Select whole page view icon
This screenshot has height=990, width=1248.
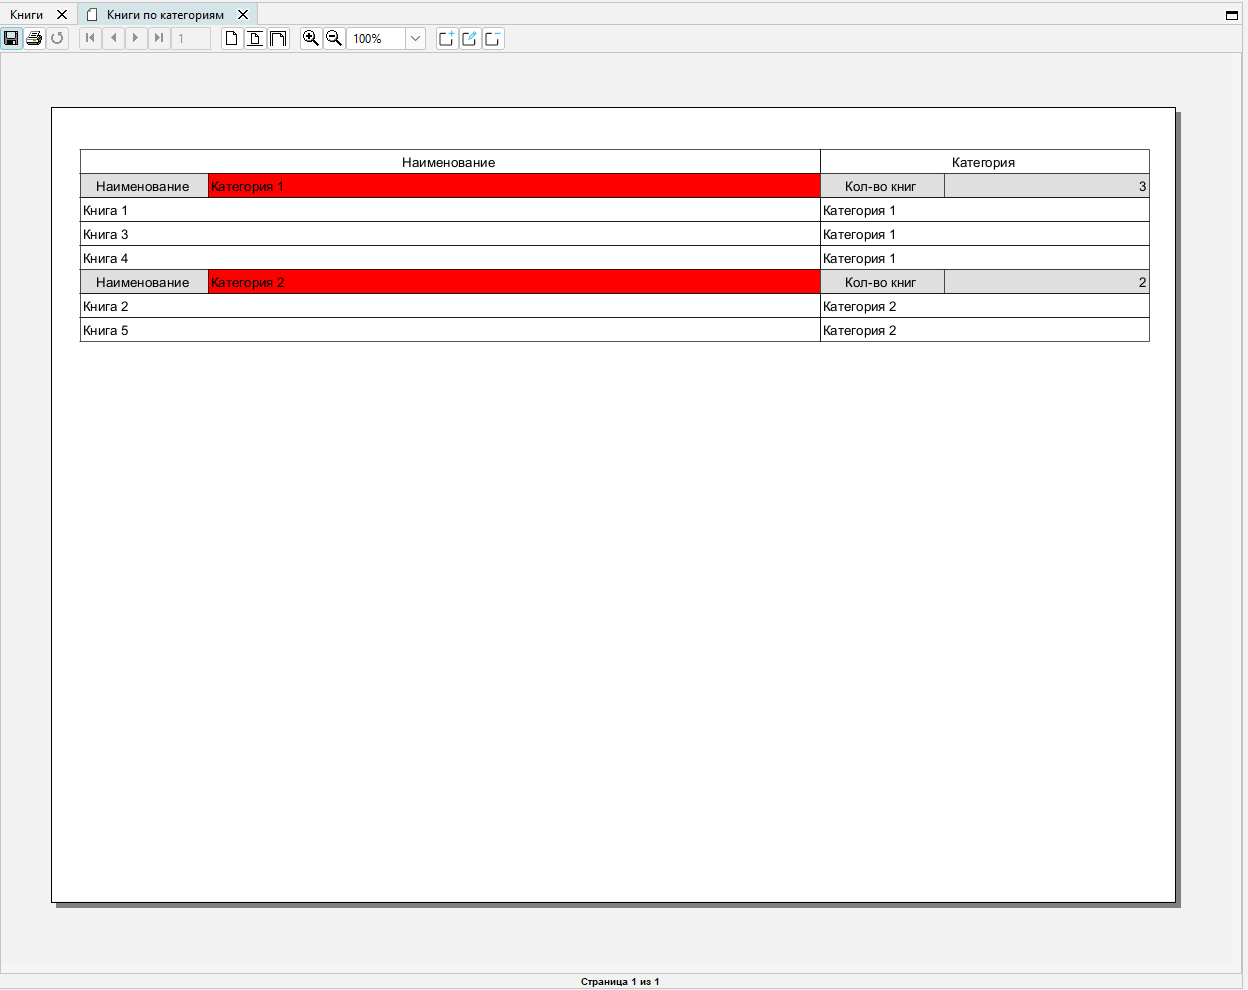pos(232,38)
